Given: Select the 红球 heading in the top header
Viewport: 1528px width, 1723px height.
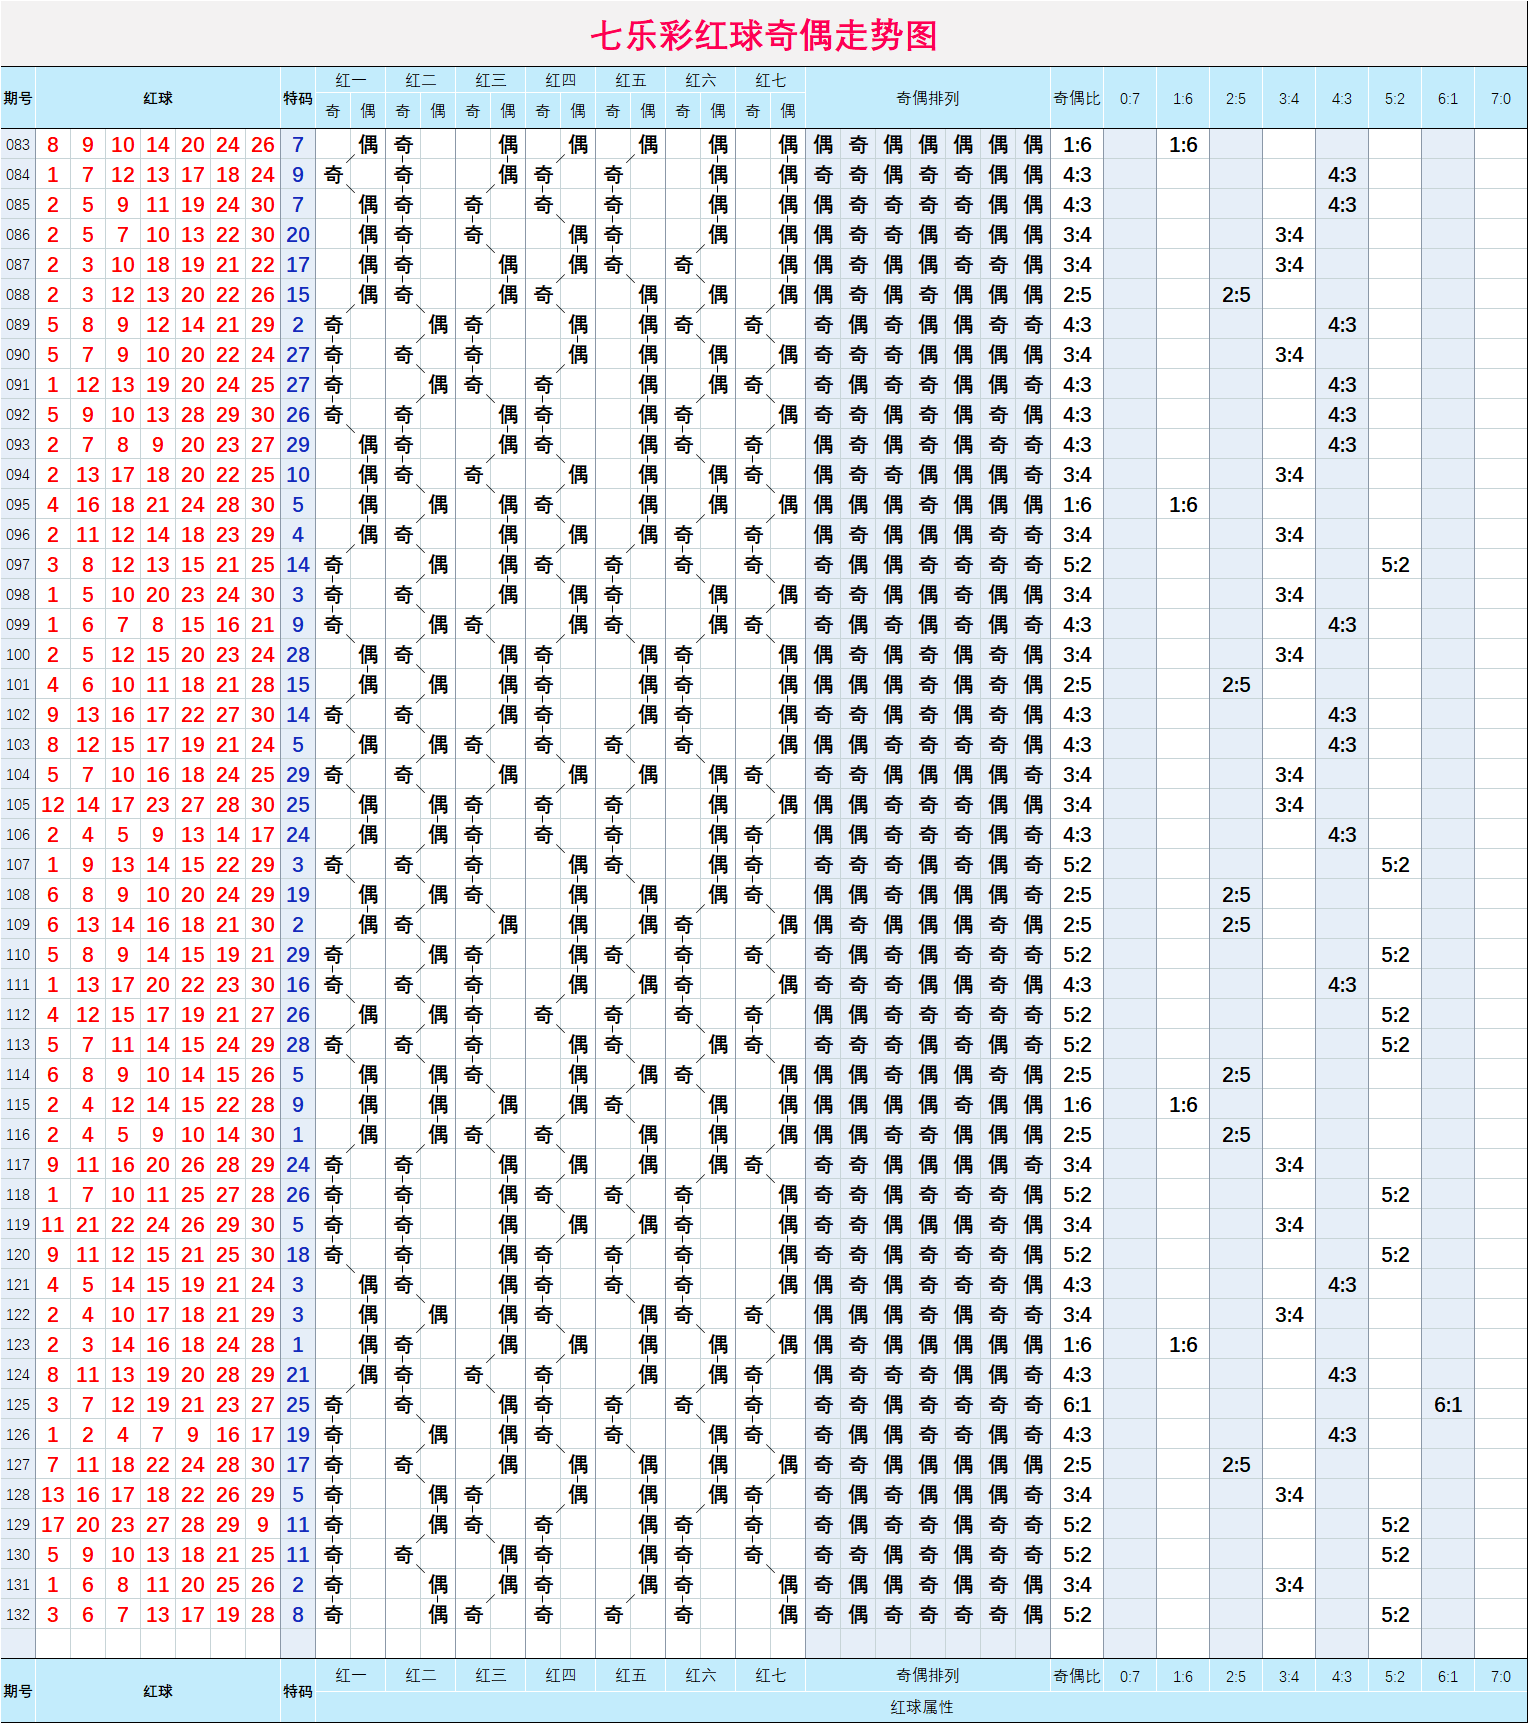Looking at the screenshot, I should tap(158, 98).
